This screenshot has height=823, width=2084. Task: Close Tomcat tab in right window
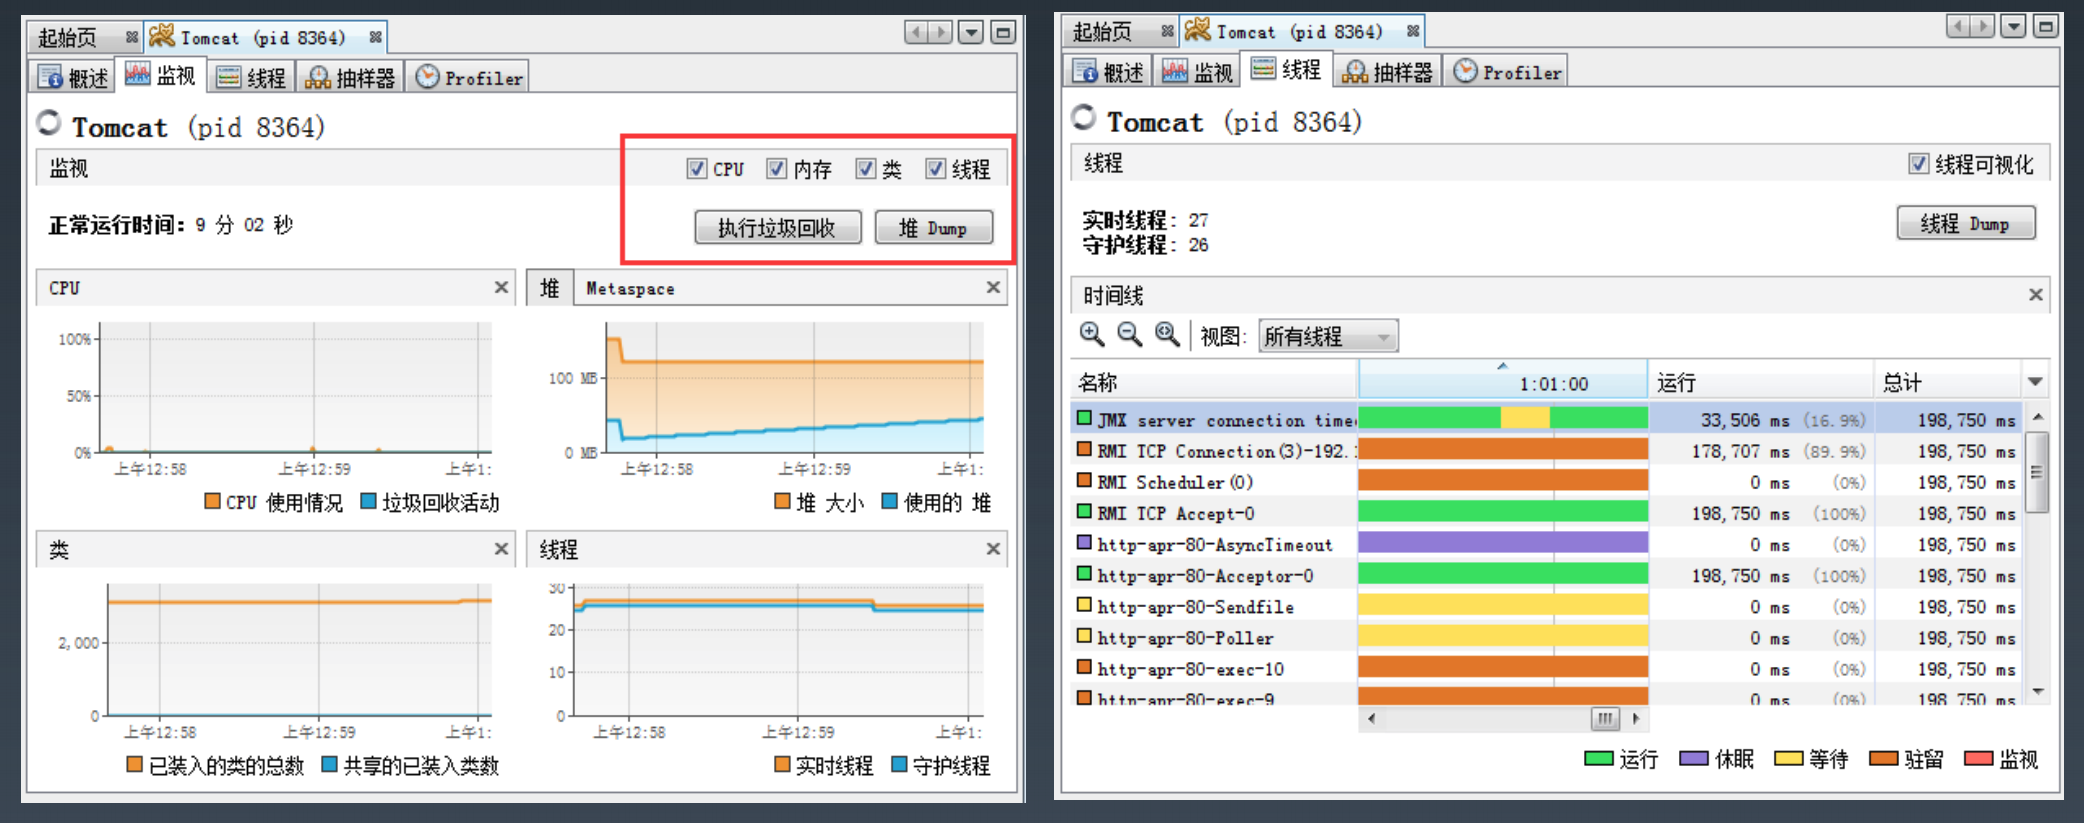[1412, 32]
